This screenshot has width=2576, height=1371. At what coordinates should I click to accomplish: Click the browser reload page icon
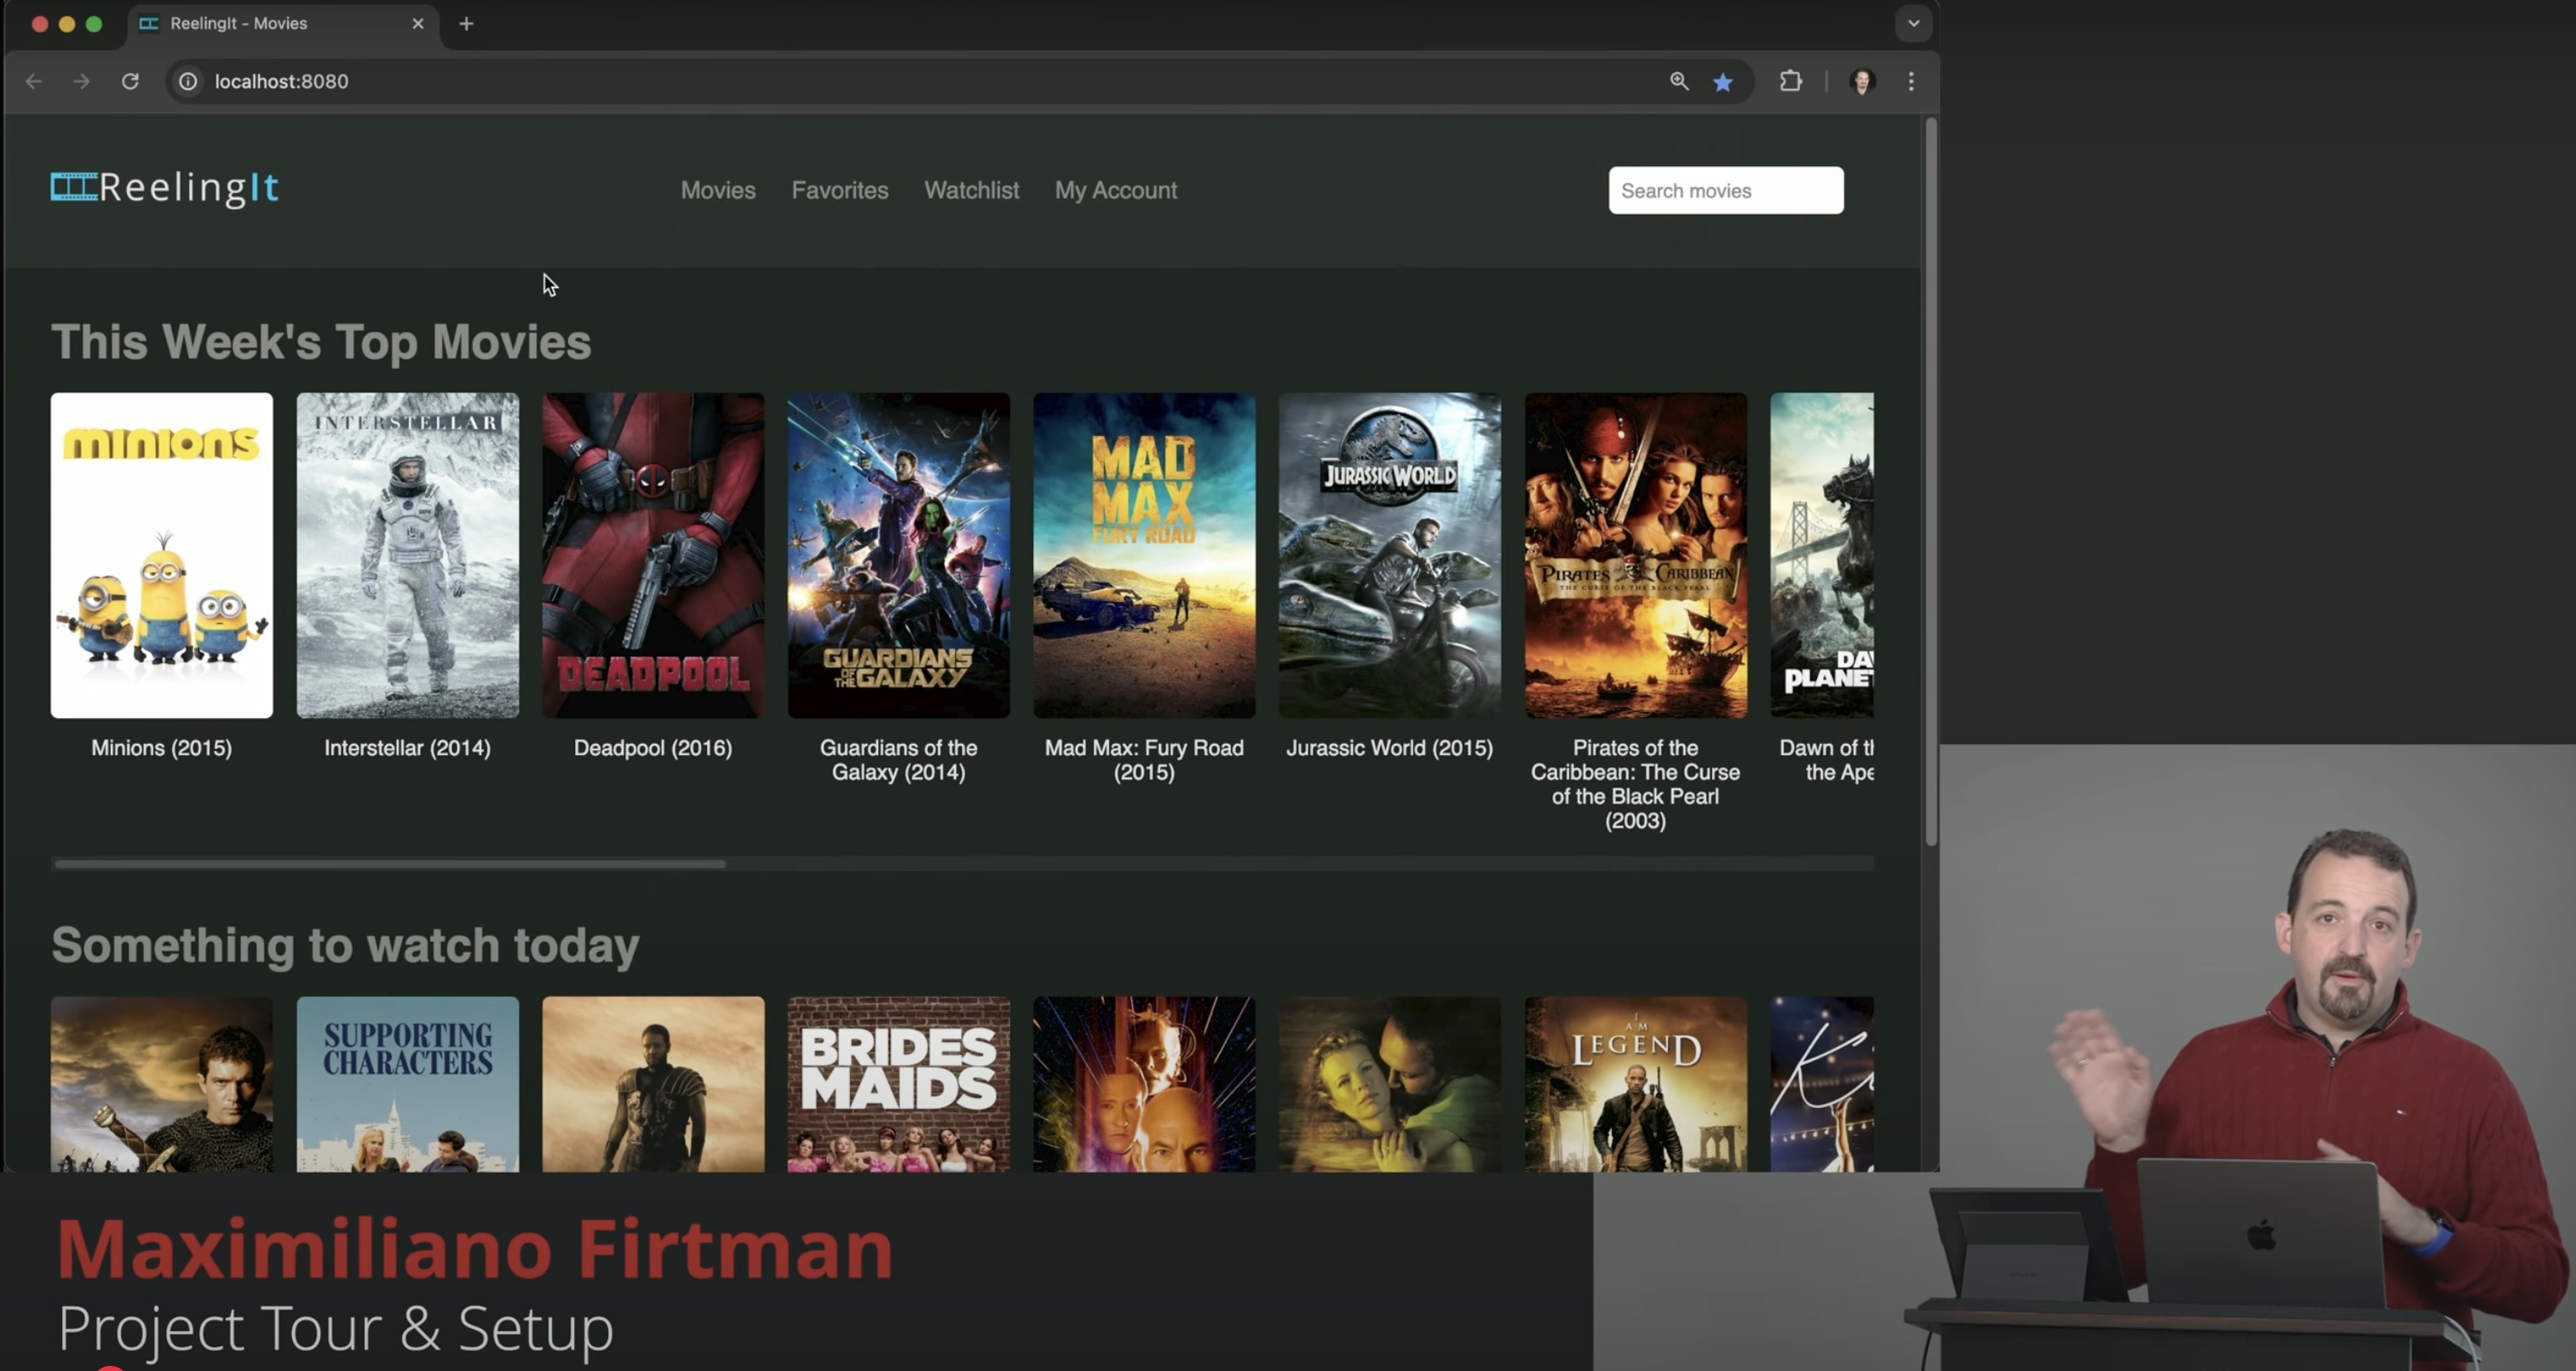(x=130, y=81)
